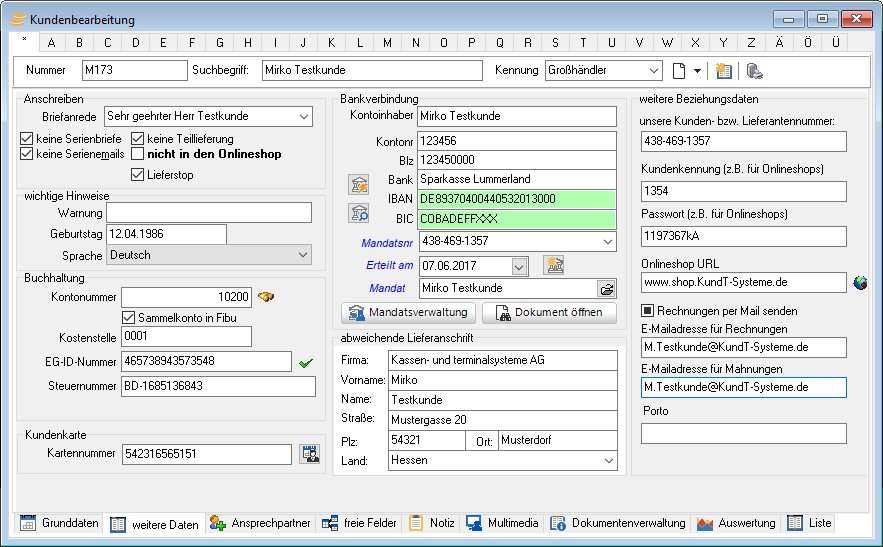883x547 pixels.
Task: Open the Erteilt am date picker arrow
Action: 519,266
